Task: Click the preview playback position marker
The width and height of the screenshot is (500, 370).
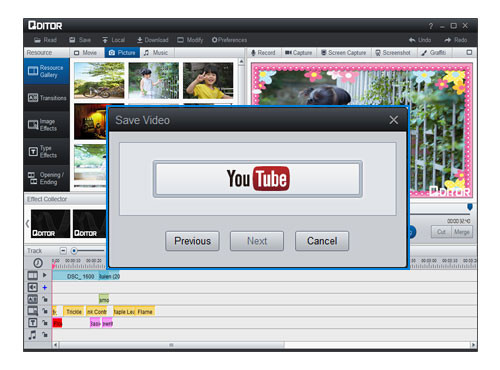Action: pyautogui.click(x=470, y=207)
